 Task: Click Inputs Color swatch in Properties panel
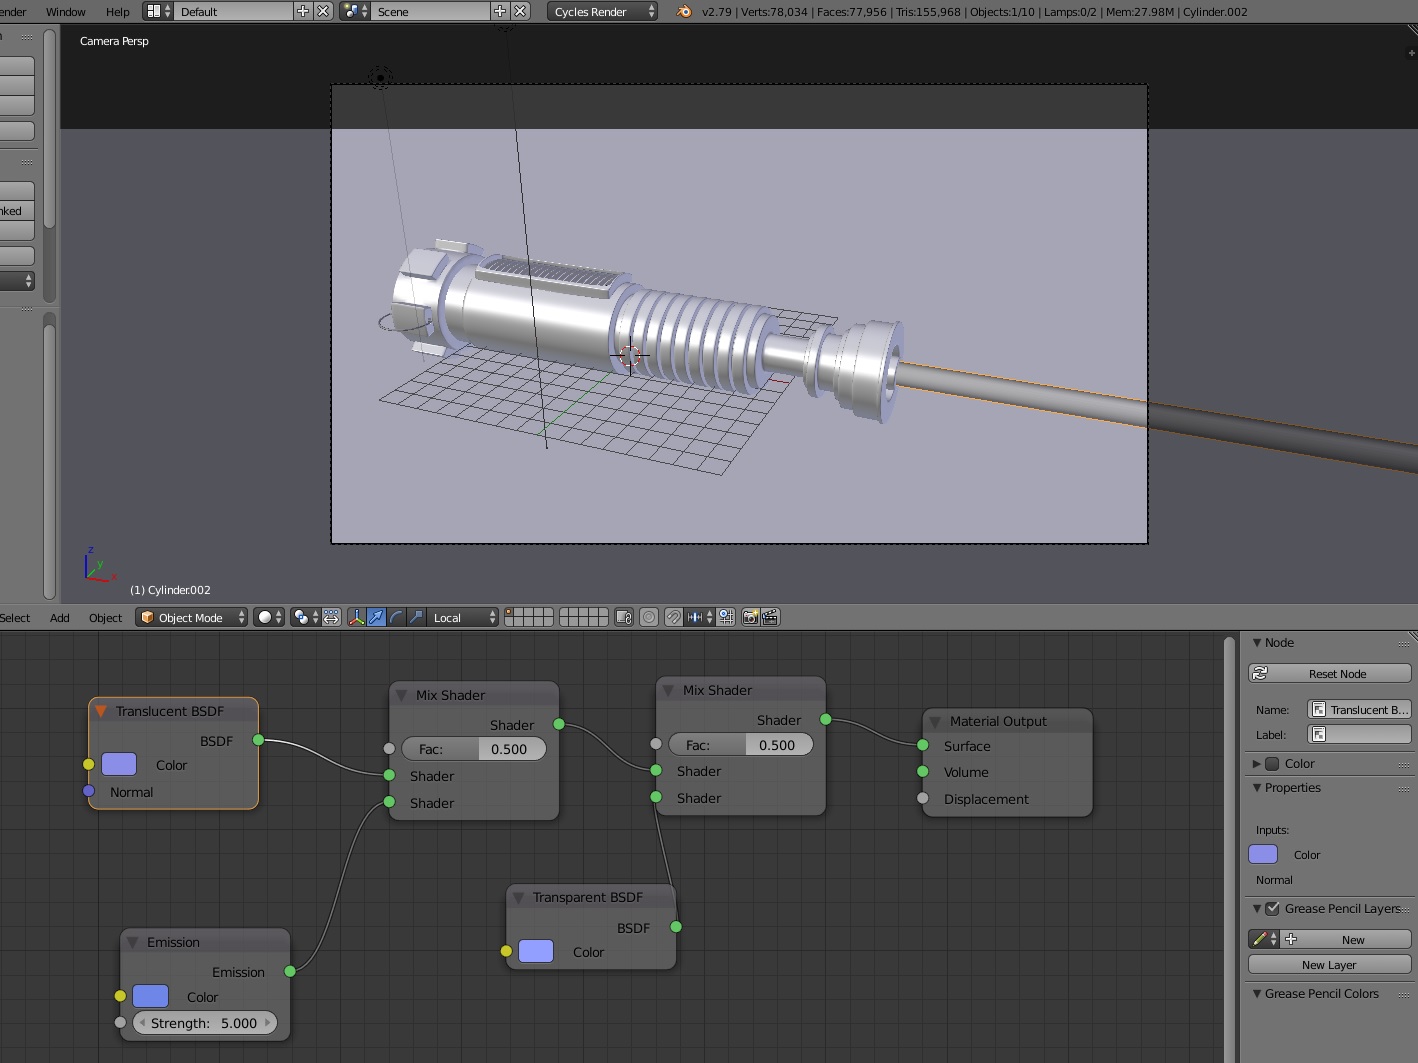pos(1263,854)
